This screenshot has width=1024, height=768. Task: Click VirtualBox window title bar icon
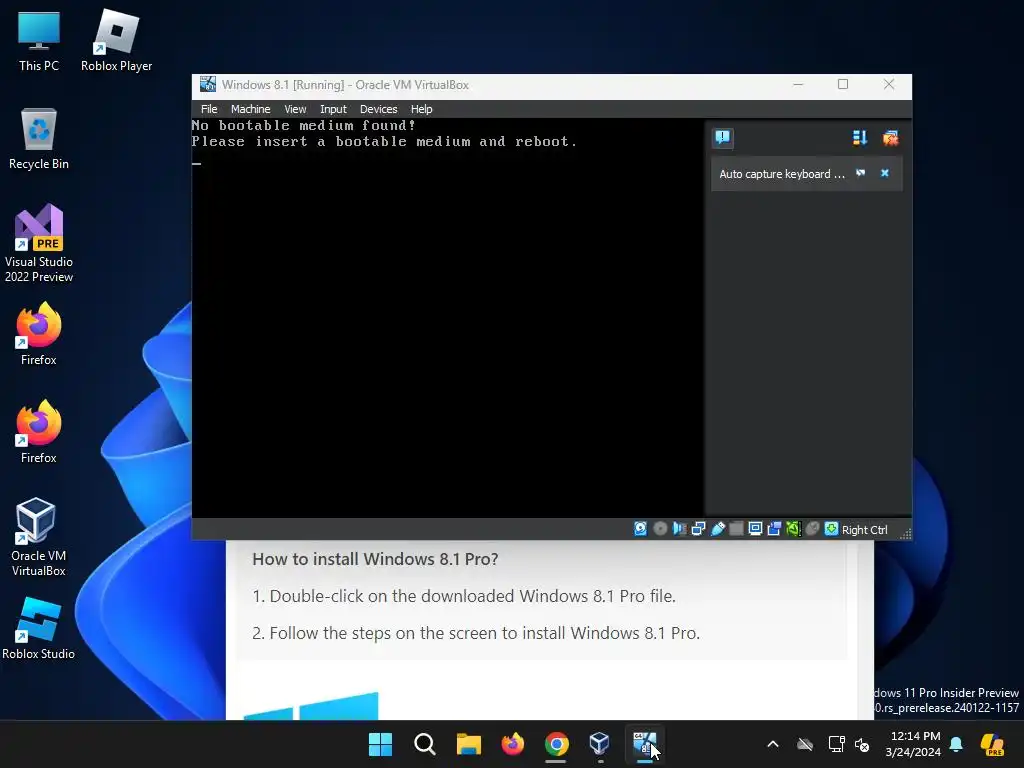(x=208, y=84)
